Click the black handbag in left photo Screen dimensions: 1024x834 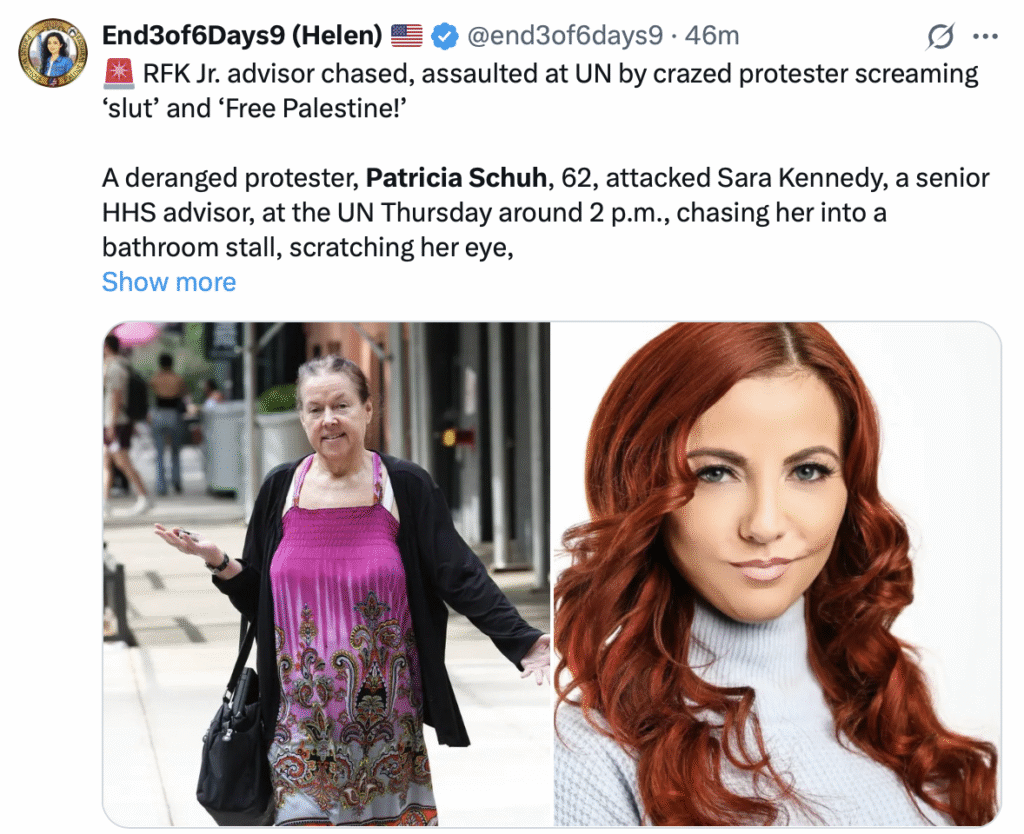(235, 743)
